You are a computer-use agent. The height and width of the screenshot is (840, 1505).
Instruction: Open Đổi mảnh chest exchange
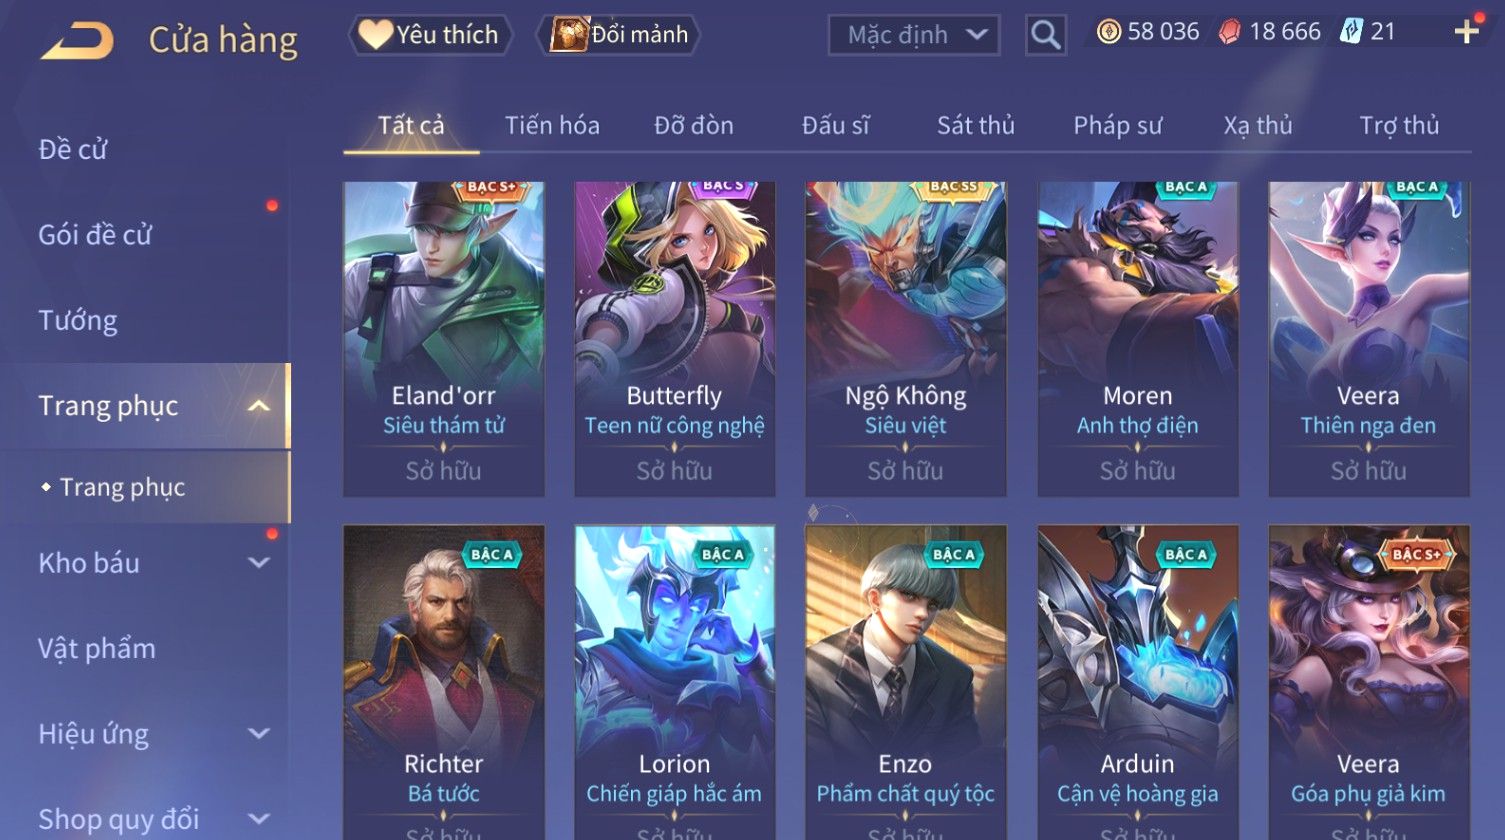click(620, 35)
